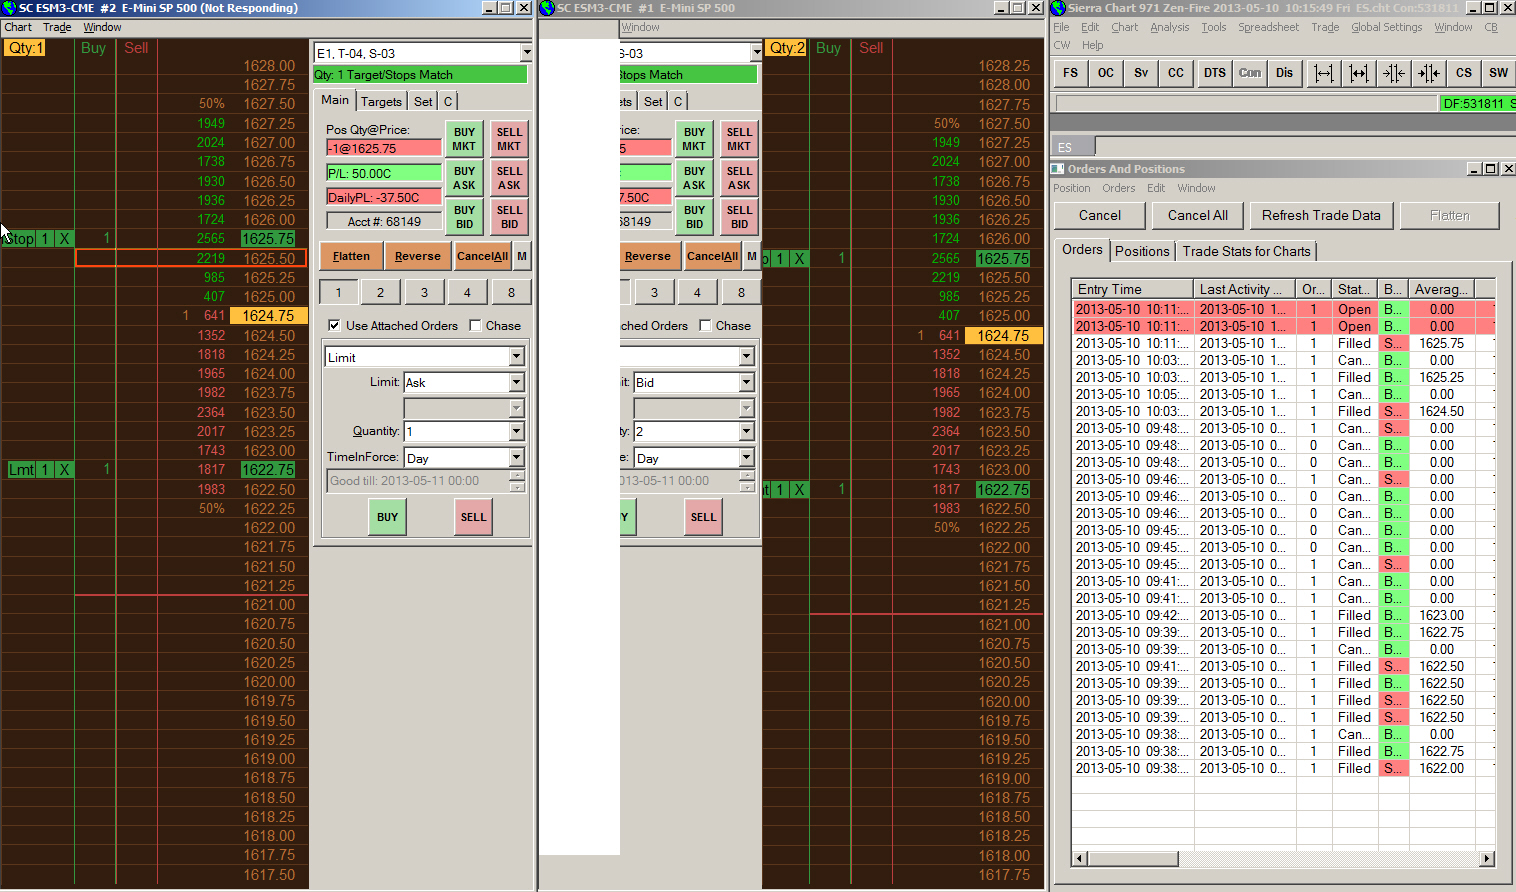
Task: Toggle Use Attached Orders checkbox in #2 window
Action: click(x=334, y=326)
